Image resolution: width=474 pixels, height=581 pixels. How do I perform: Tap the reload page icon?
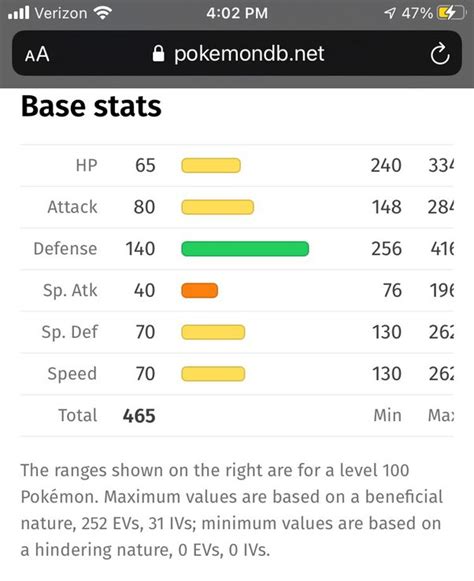point(440,54)
